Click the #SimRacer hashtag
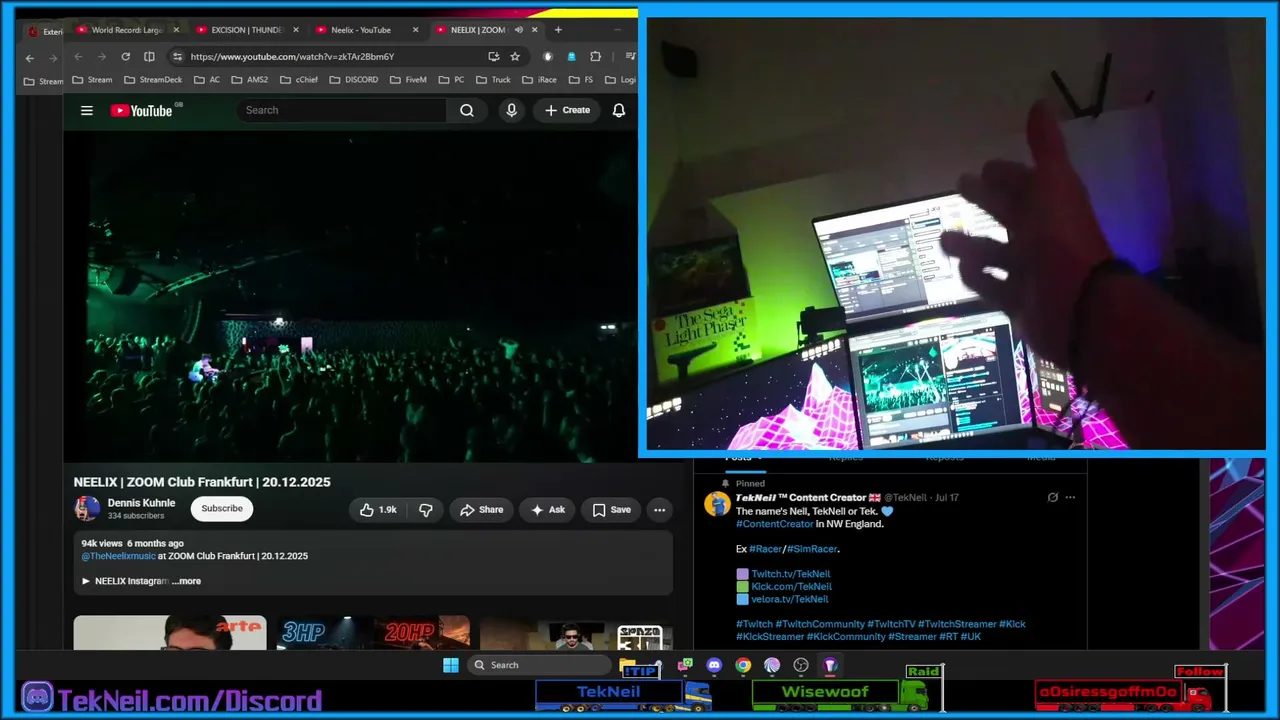The image size is (1280, 720). [812, 549]
